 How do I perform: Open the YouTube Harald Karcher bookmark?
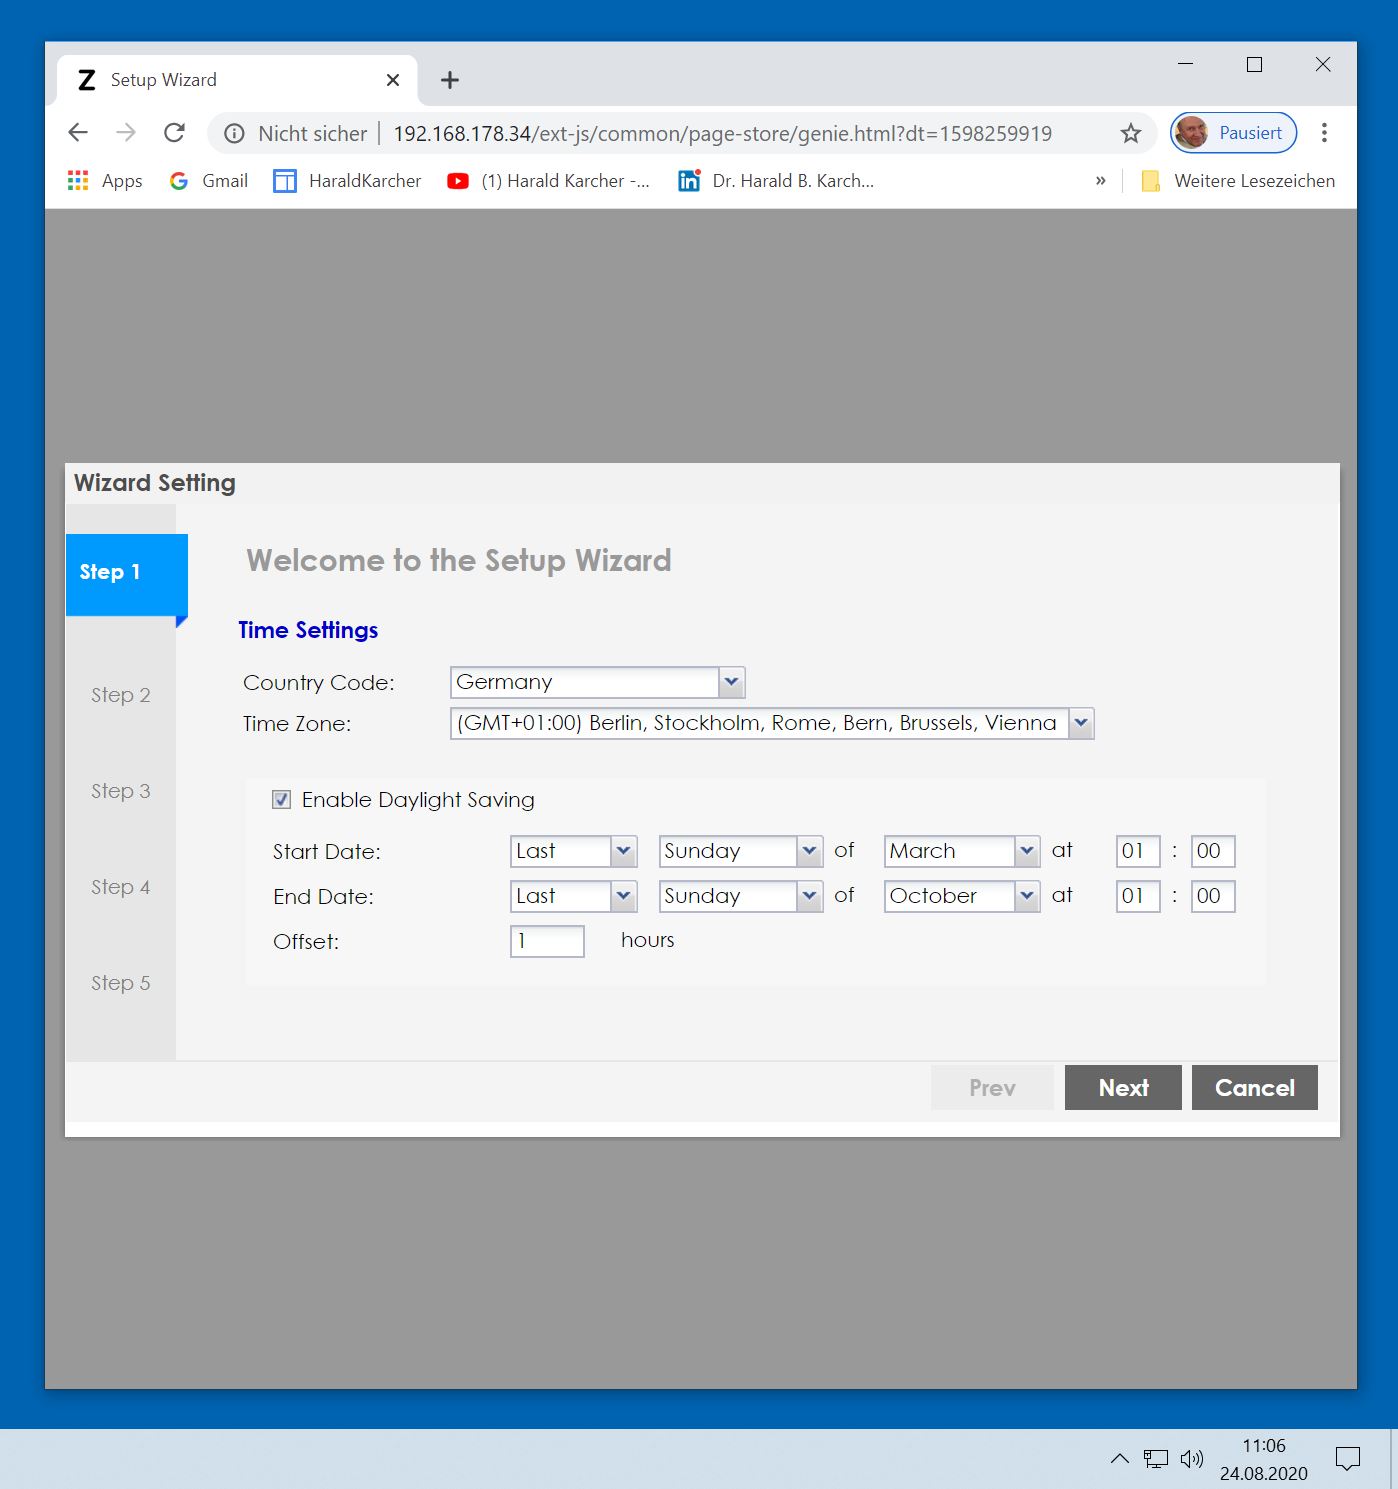tap(548, 181)
